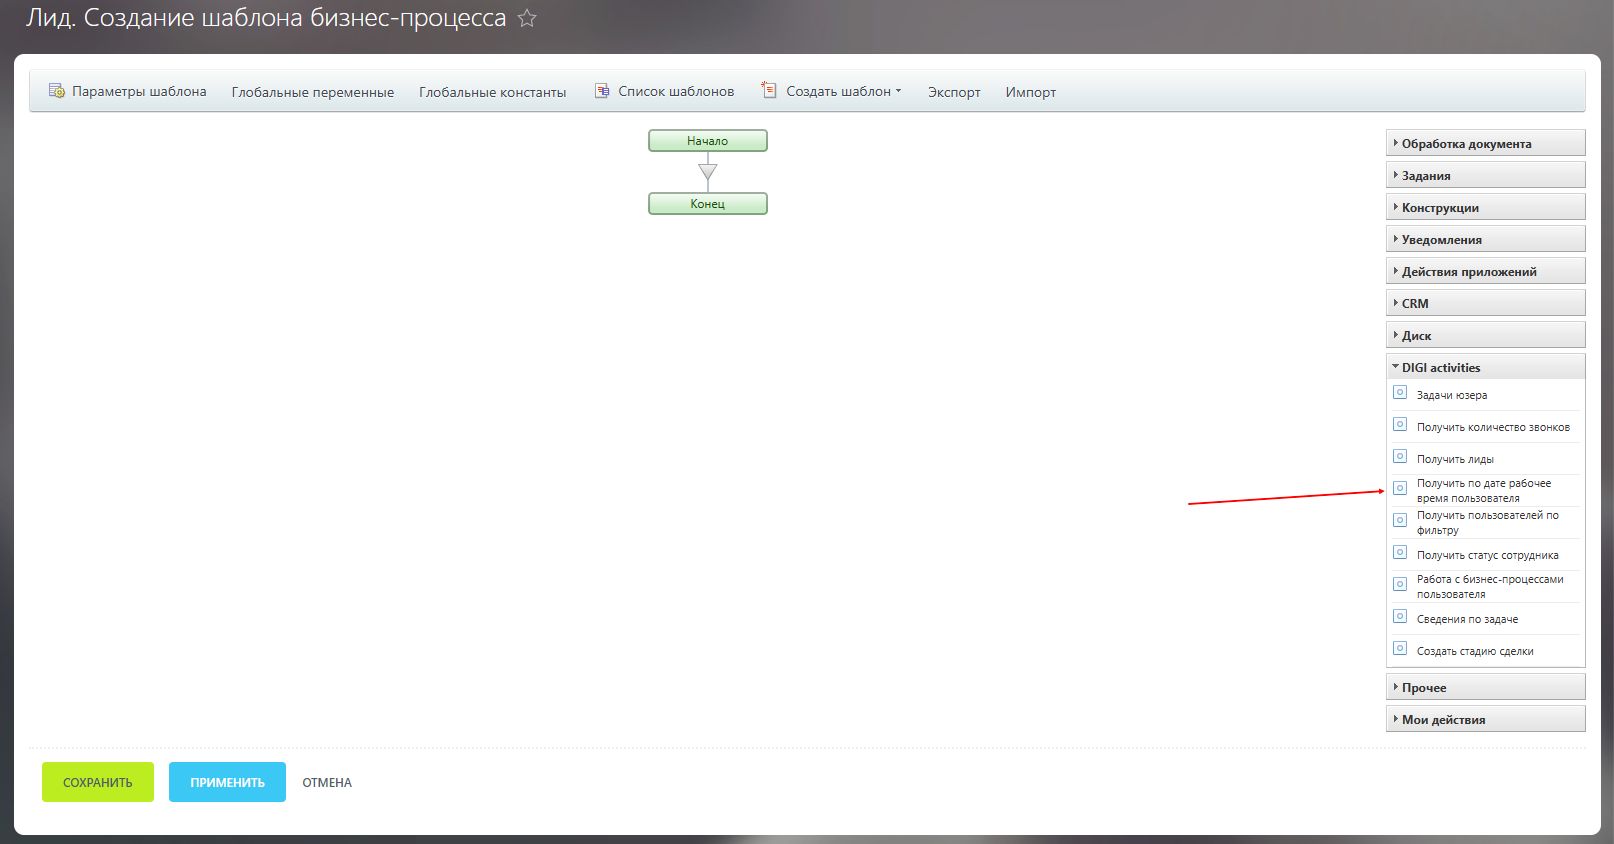Add the page to favorites with the star icon
The image size is (1614, 844).
[527, 18]
